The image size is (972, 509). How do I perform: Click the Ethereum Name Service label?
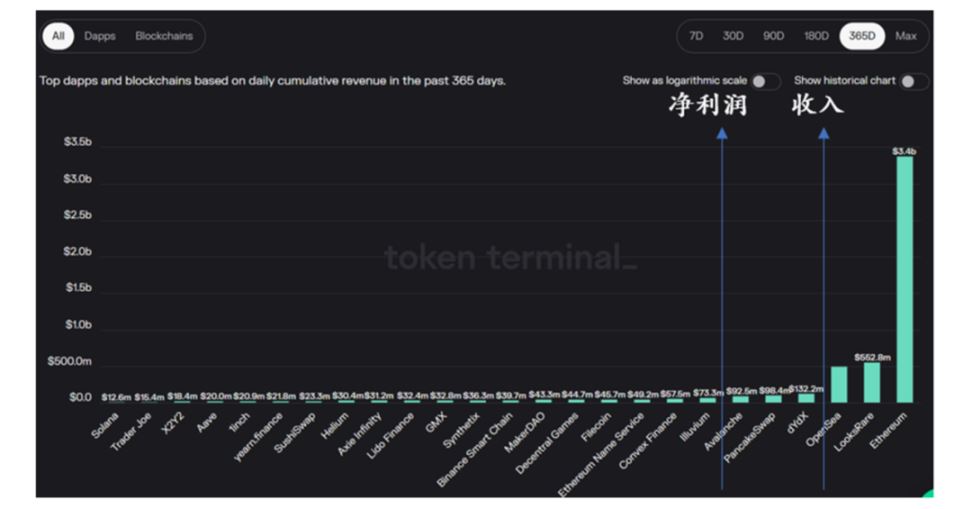pos(600,454)
